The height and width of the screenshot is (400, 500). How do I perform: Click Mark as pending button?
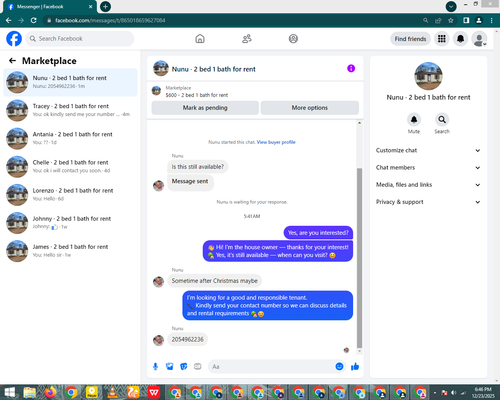click(x=205, y=108)
